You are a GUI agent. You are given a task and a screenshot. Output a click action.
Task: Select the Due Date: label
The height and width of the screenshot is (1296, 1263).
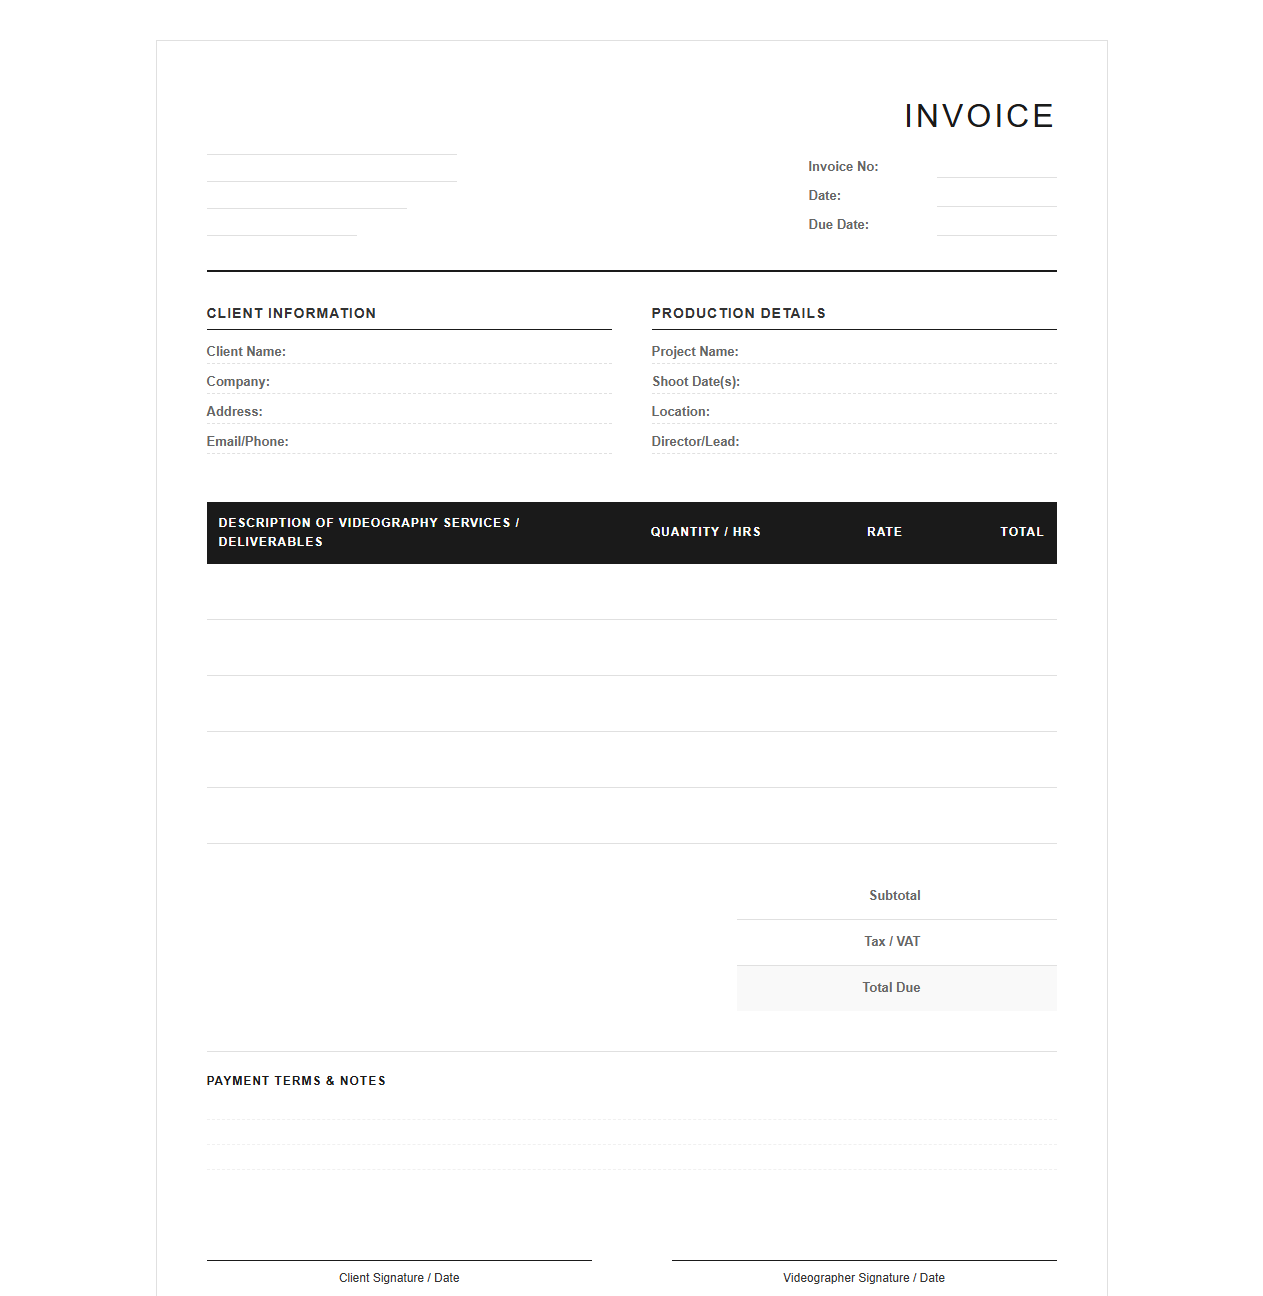click(x=838, y=225)
